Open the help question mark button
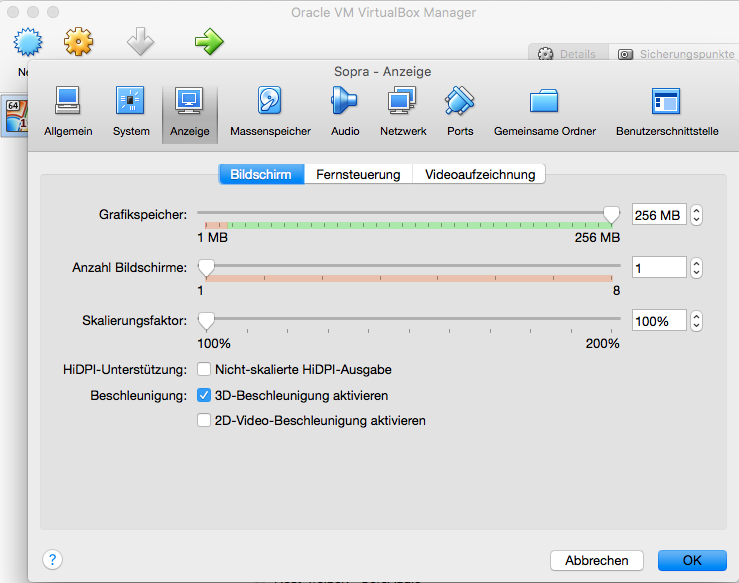The width and height of the screenshot is (739, 583). pos(52,559)
